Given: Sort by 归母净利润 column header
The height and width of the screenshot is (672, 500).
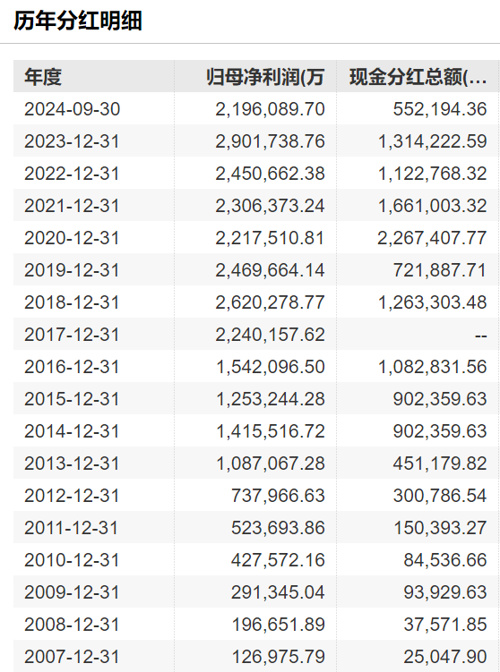Looking at the screenshot, I should tap(265, 77).
